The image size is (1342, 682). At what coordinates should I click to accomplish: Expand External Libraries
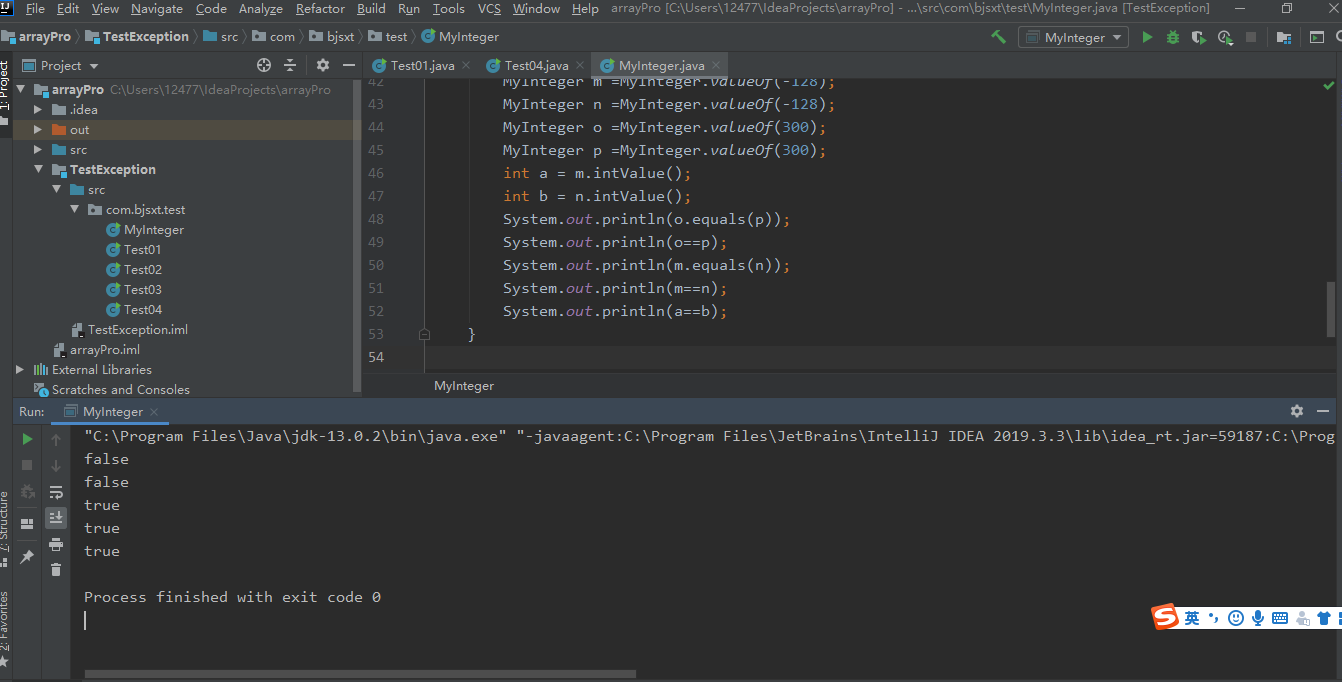pos(20,369)
